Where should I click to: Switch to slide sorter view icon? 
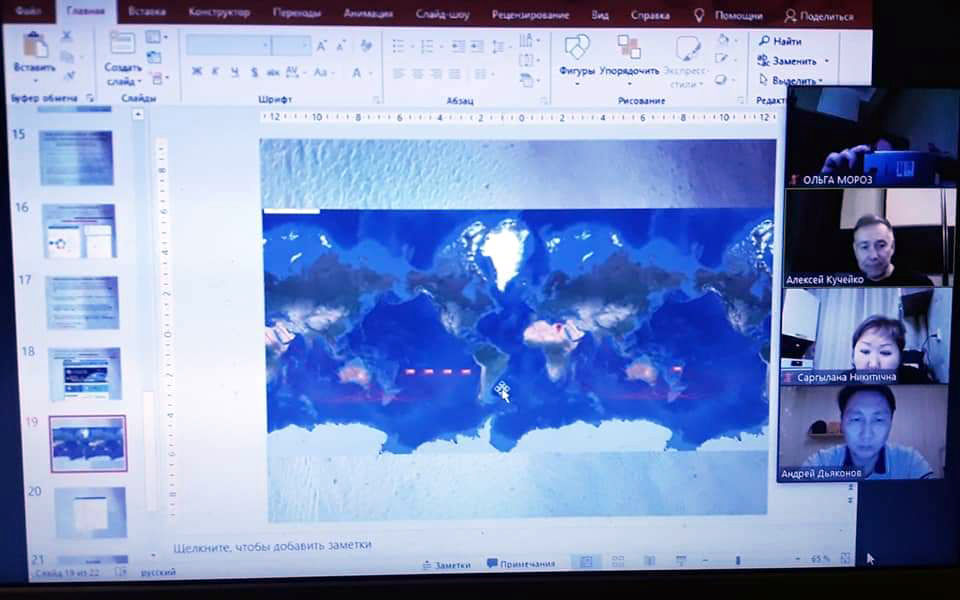[x=618, y=562]
